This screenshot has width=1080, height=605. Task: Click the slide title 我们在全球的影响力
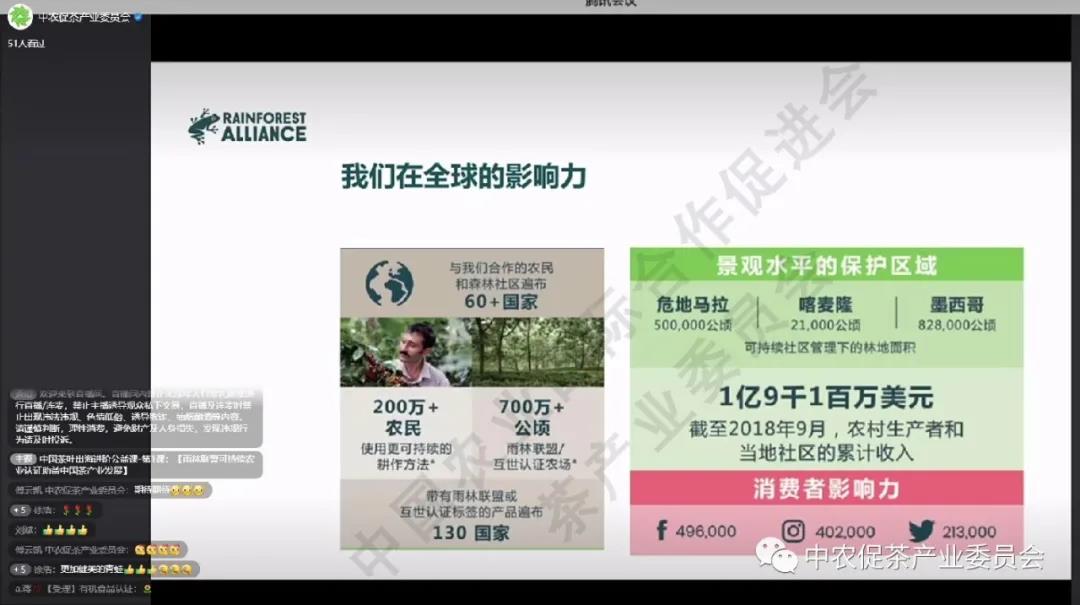click(464, 176)
